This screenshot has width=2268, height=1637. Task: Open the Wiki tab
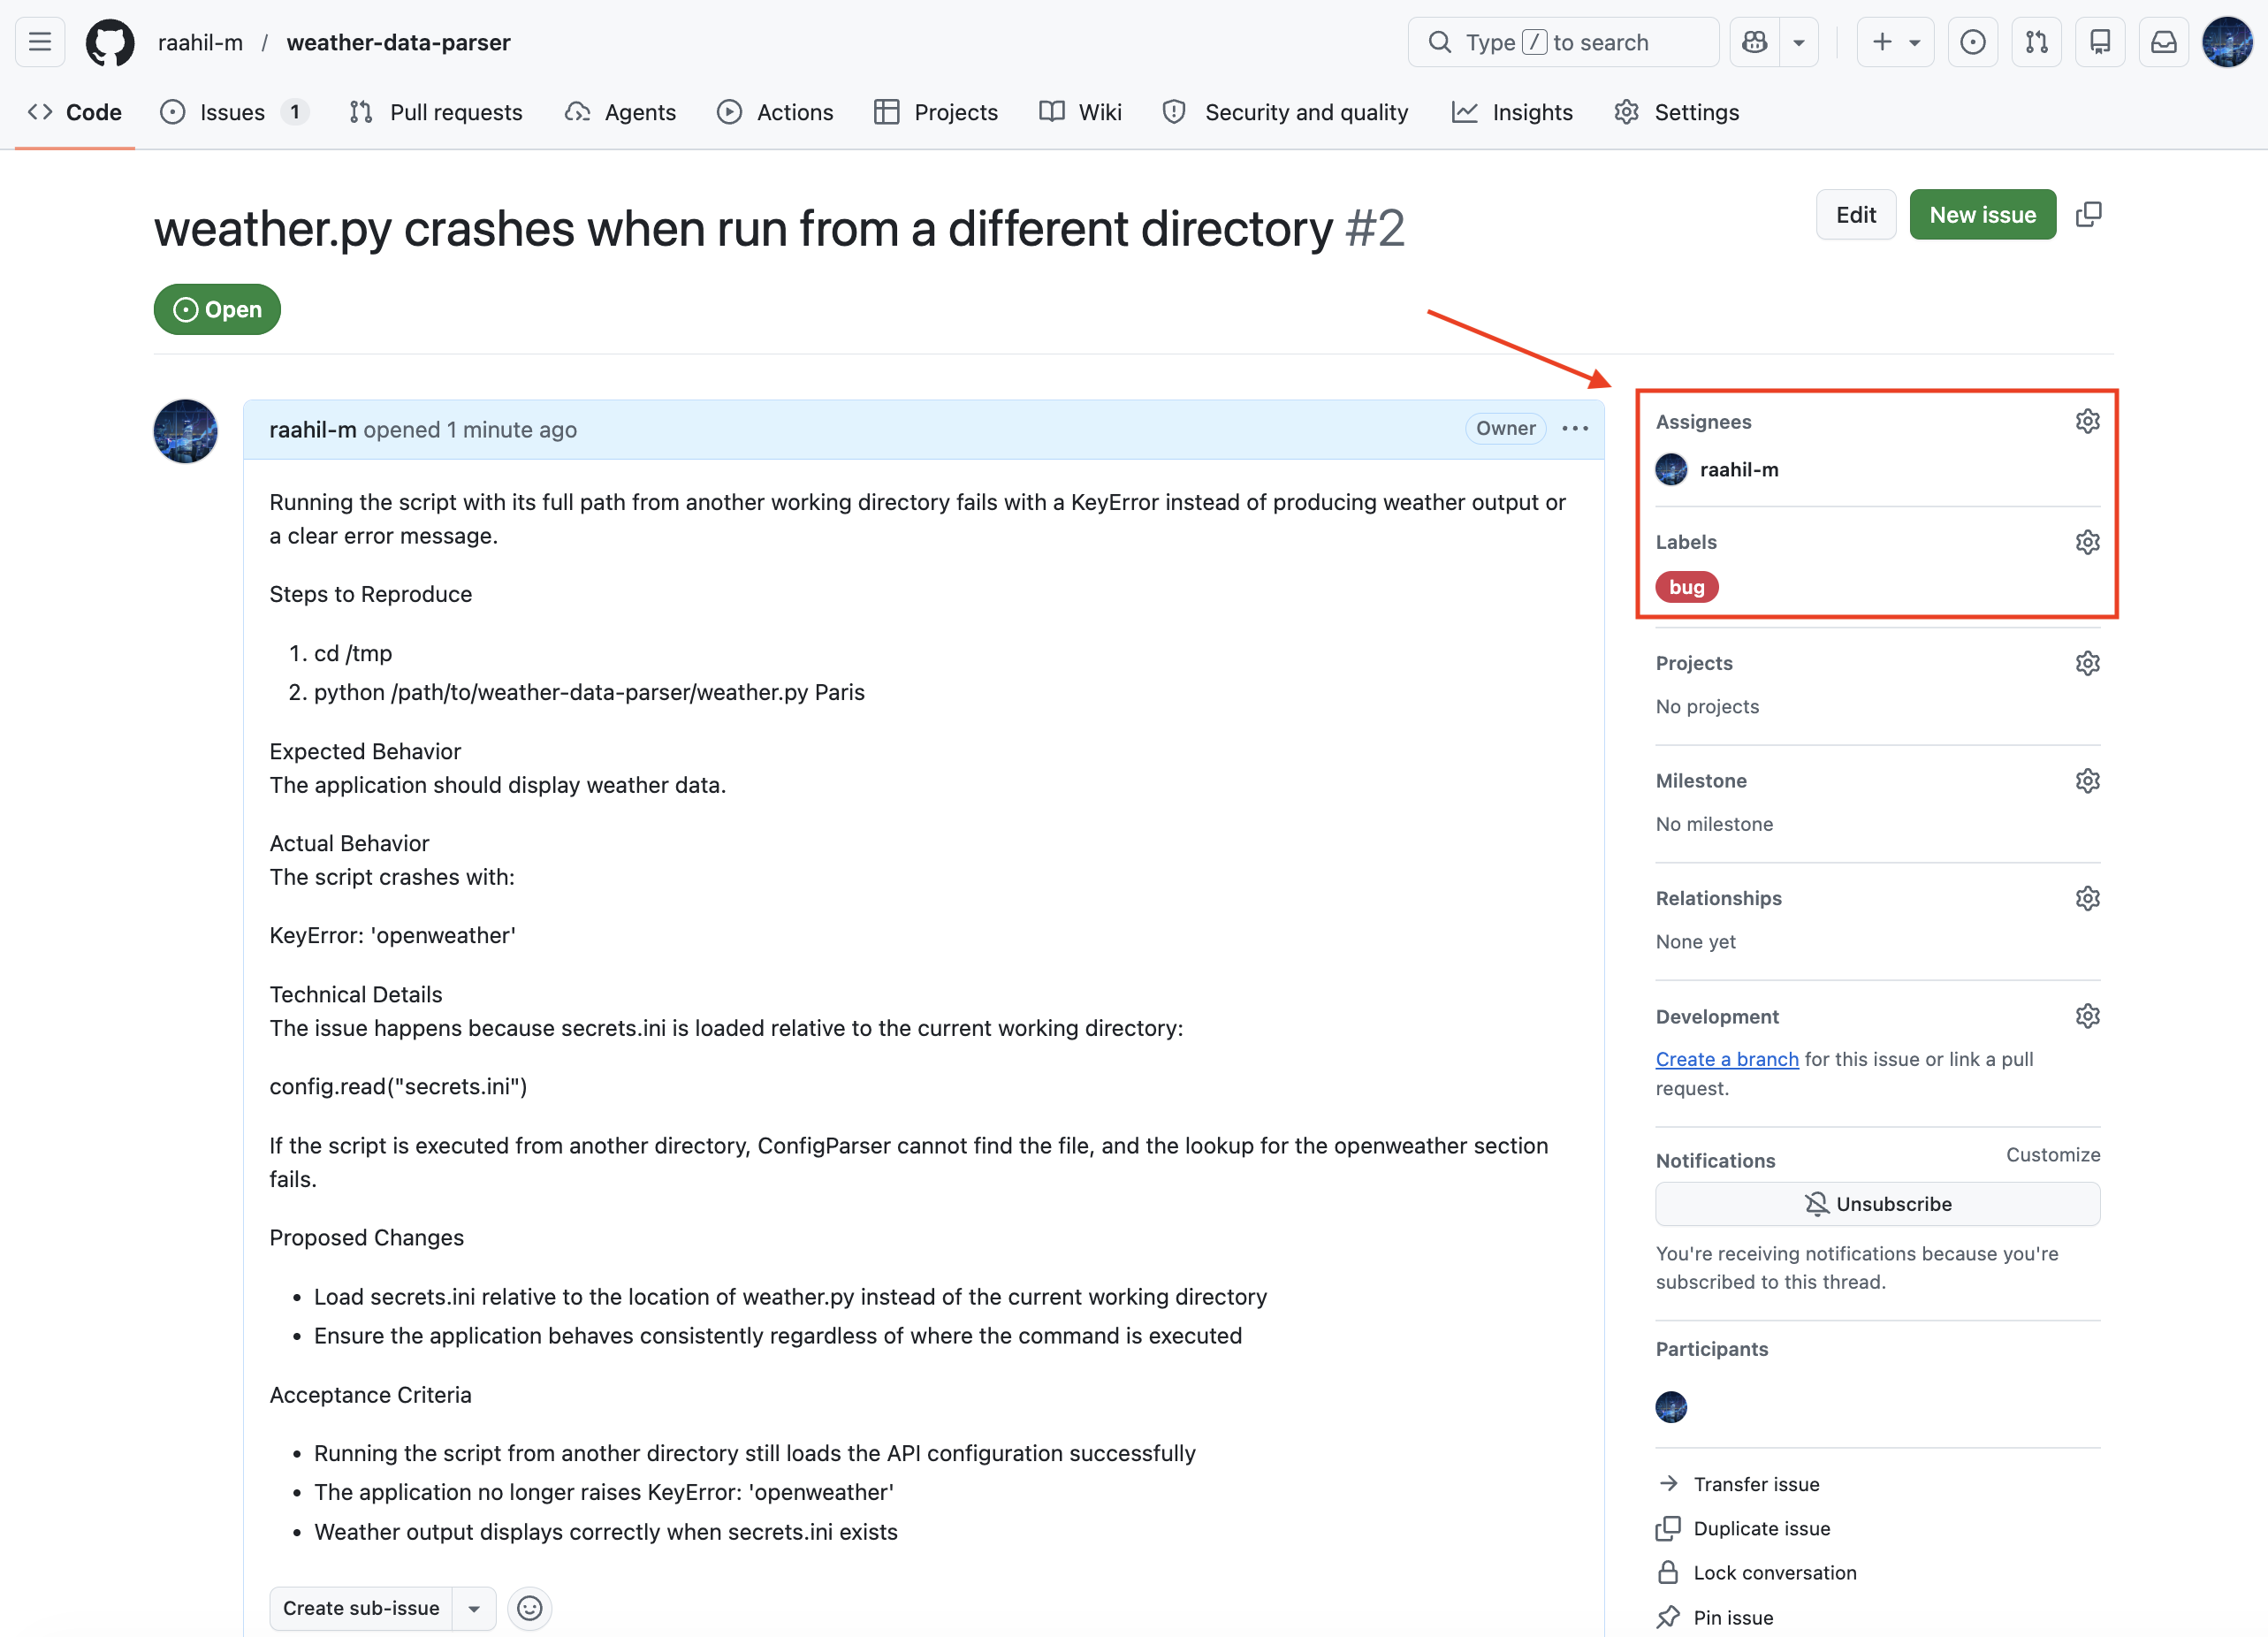pos(1081,112)
